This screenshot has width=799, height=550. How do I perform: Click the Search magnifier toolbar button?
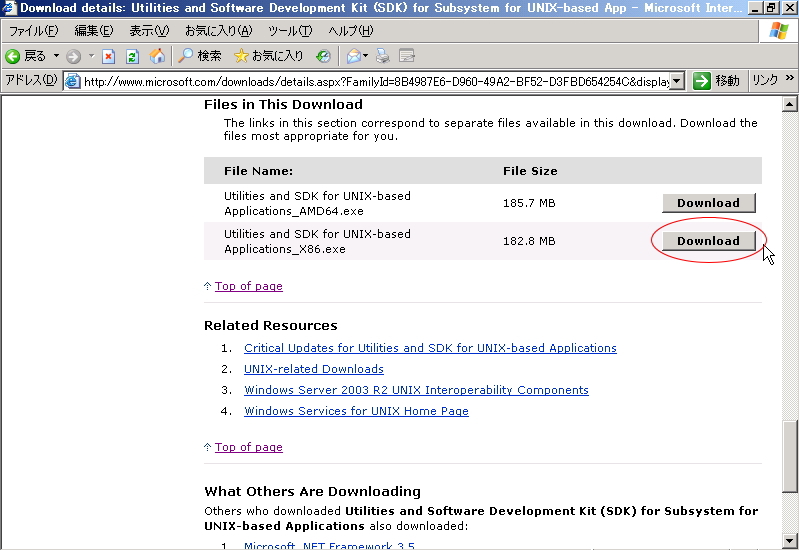(x=199, y=56)
